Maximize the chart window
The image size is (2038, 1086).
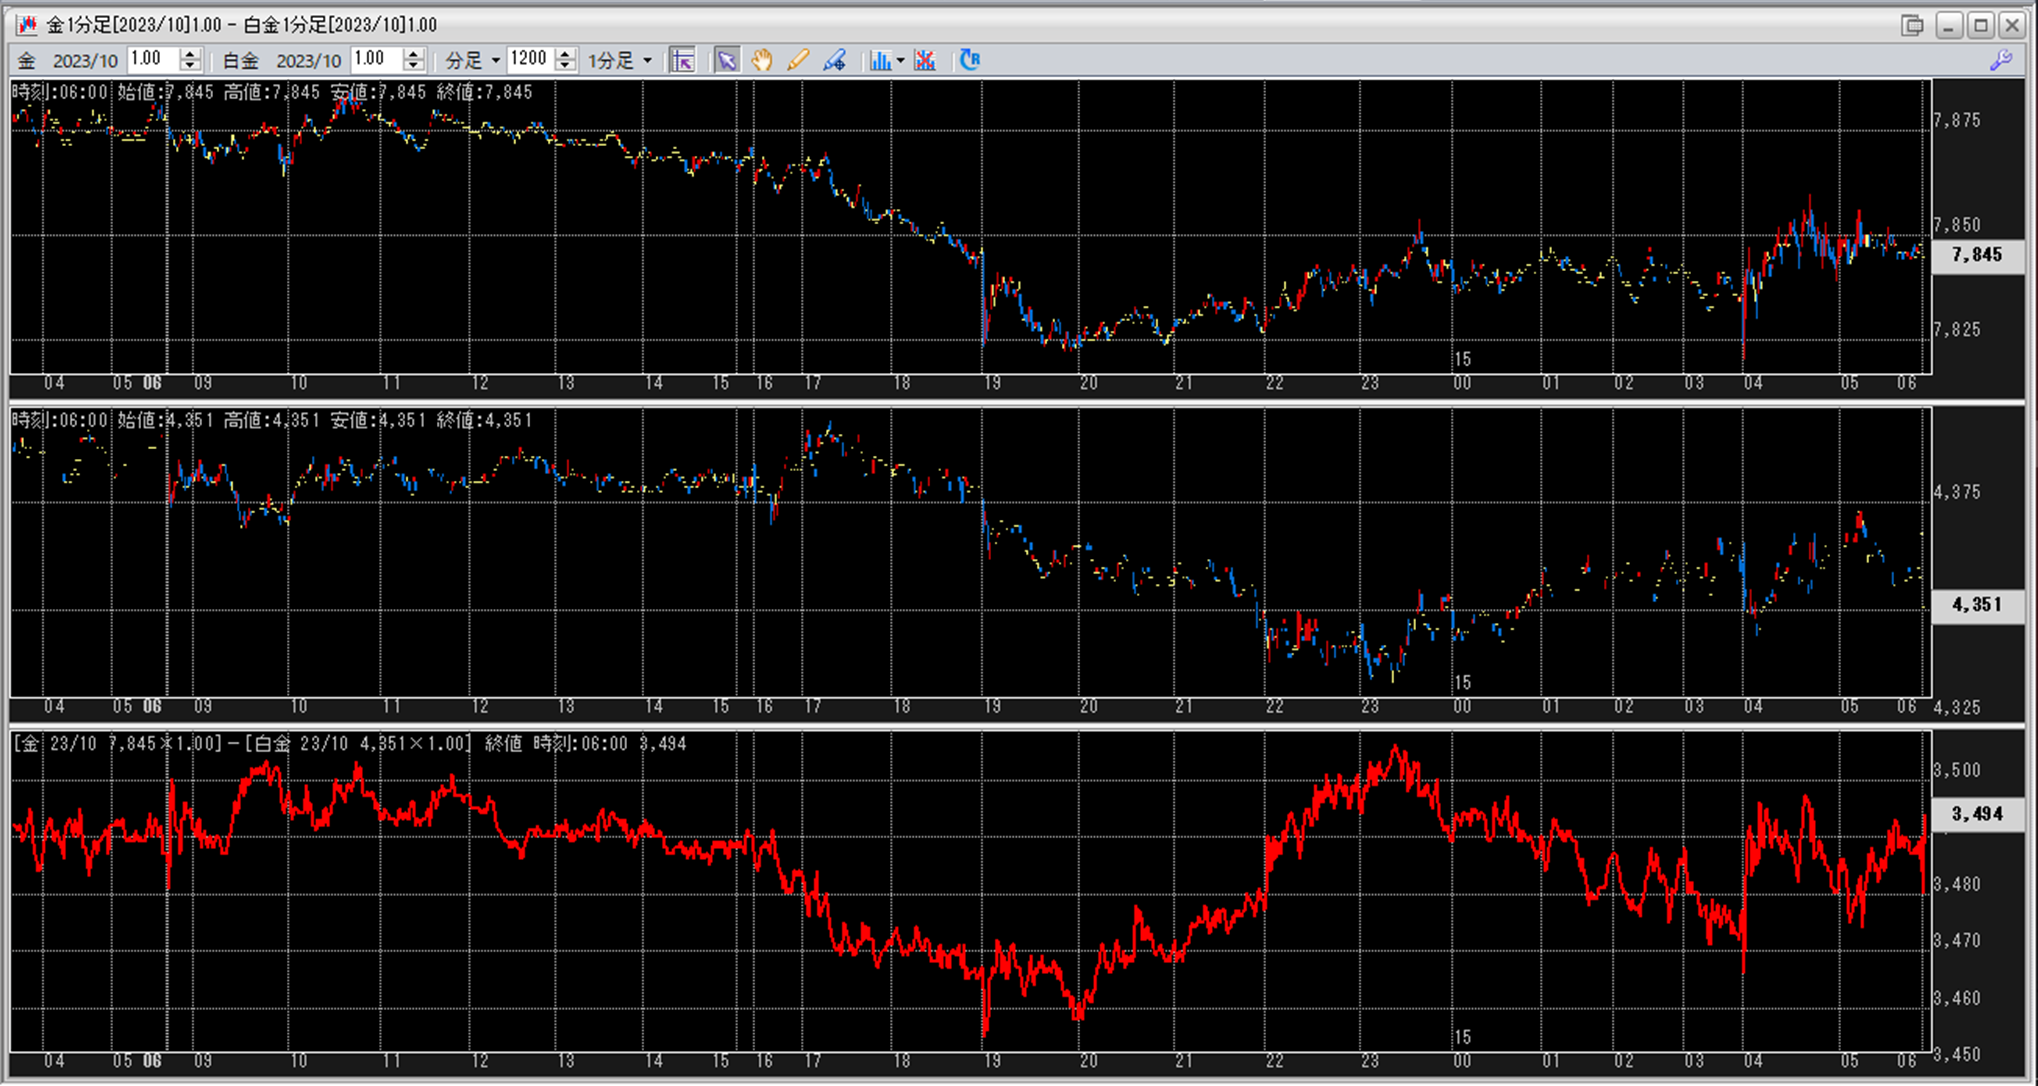coord(1980,25)
